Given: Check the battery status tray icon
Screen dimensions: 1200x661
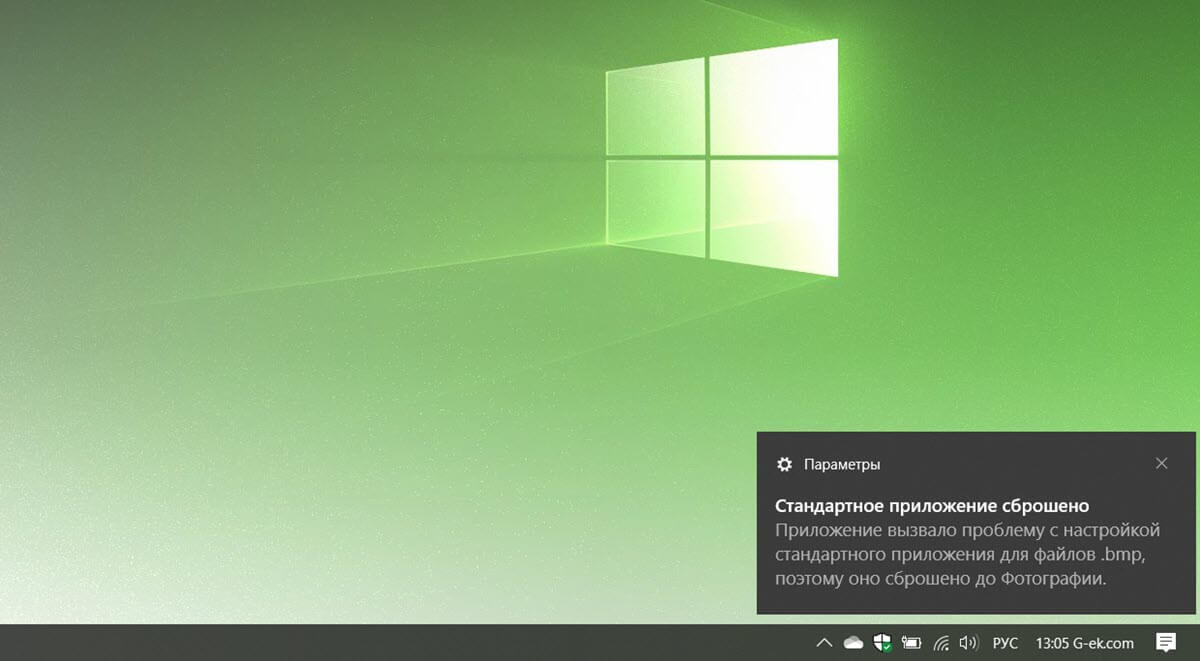Looking at the screenshot, I should pos(911,643).
